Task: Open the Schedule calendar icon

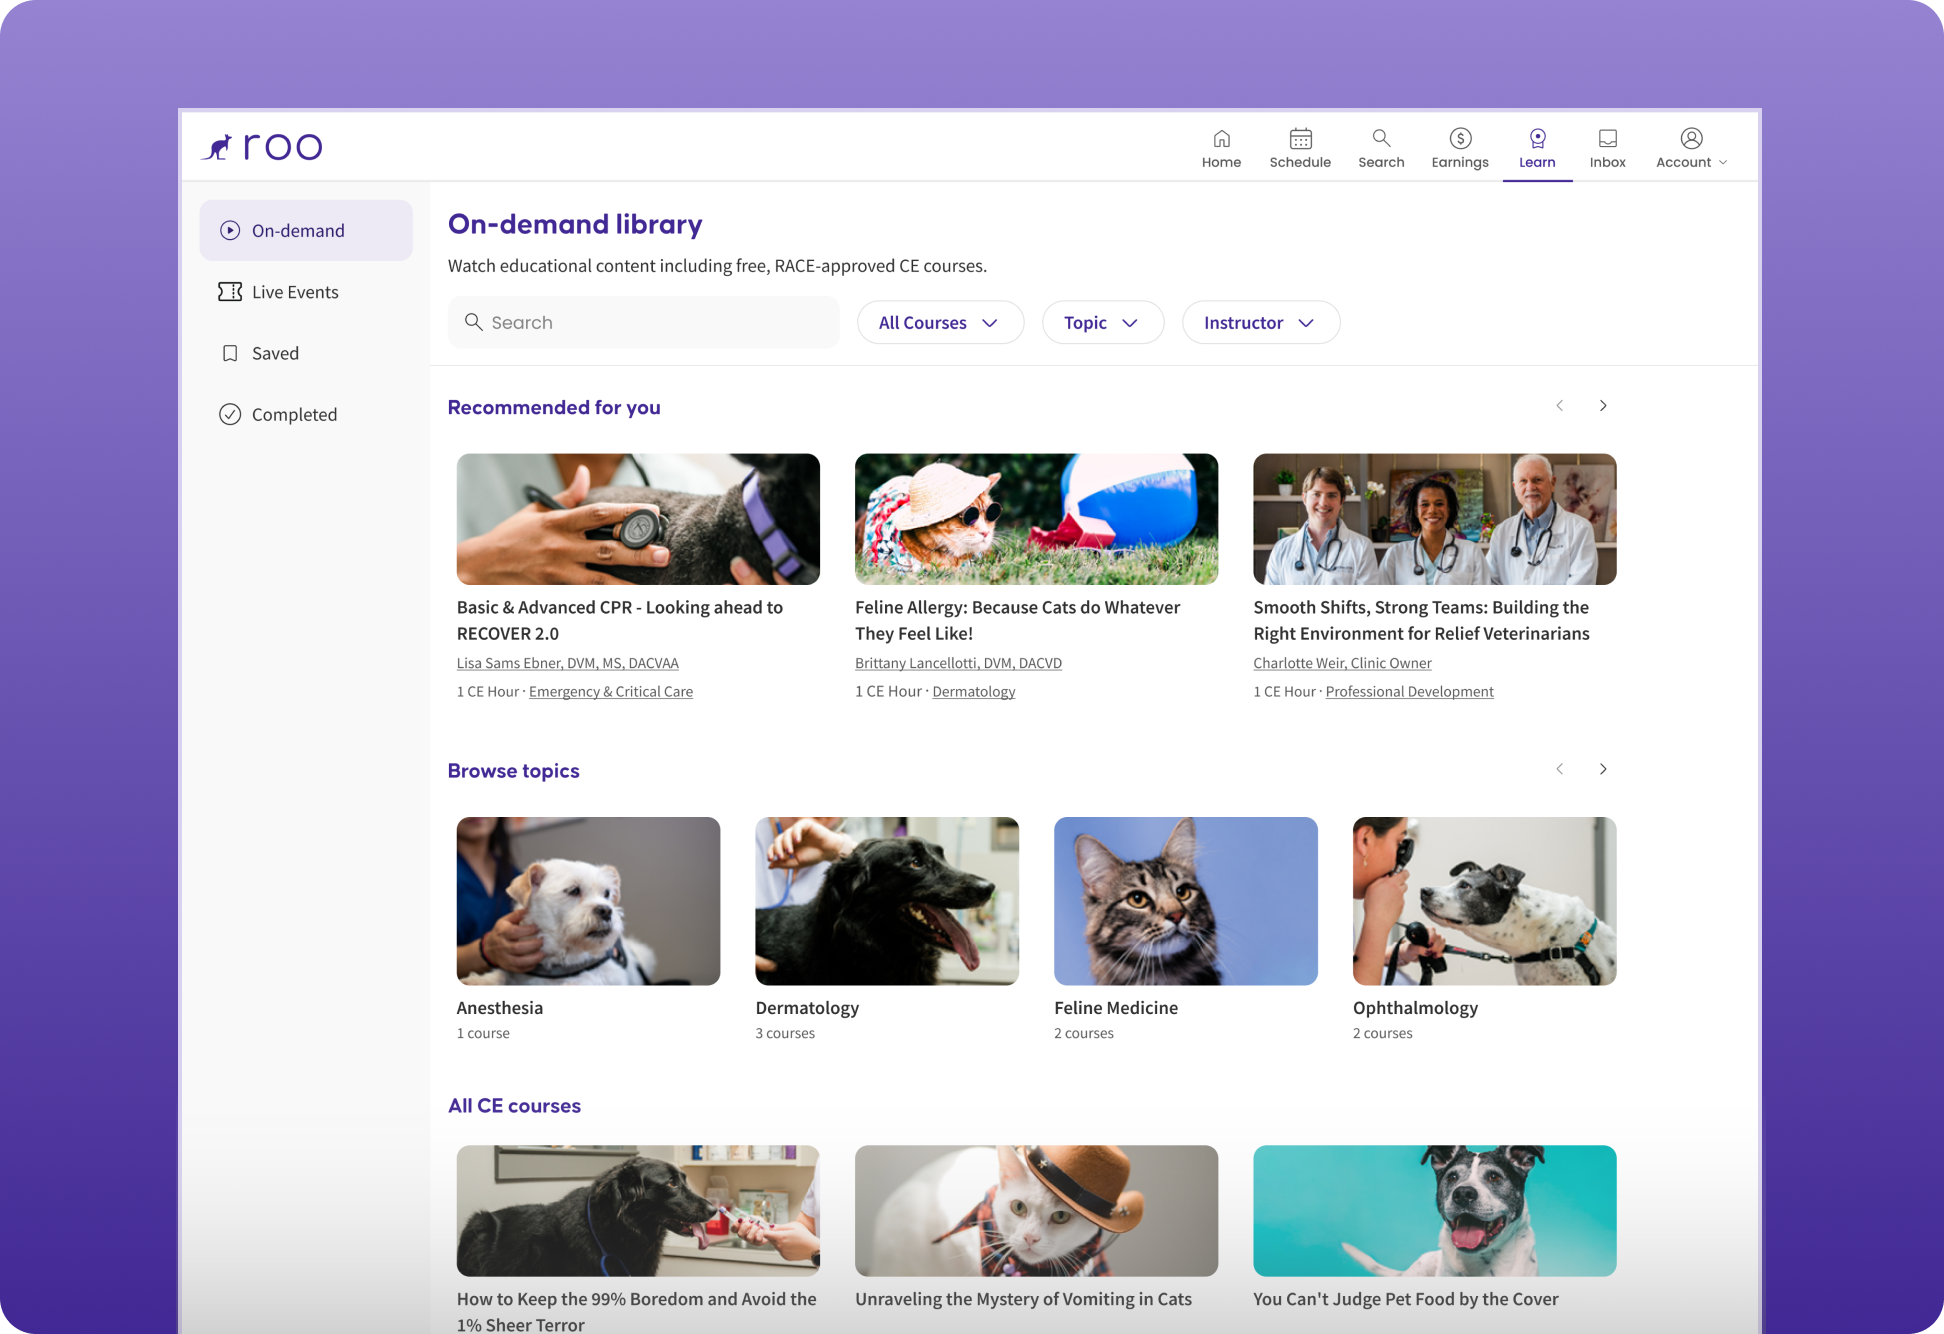Action: coord(1300,138)
